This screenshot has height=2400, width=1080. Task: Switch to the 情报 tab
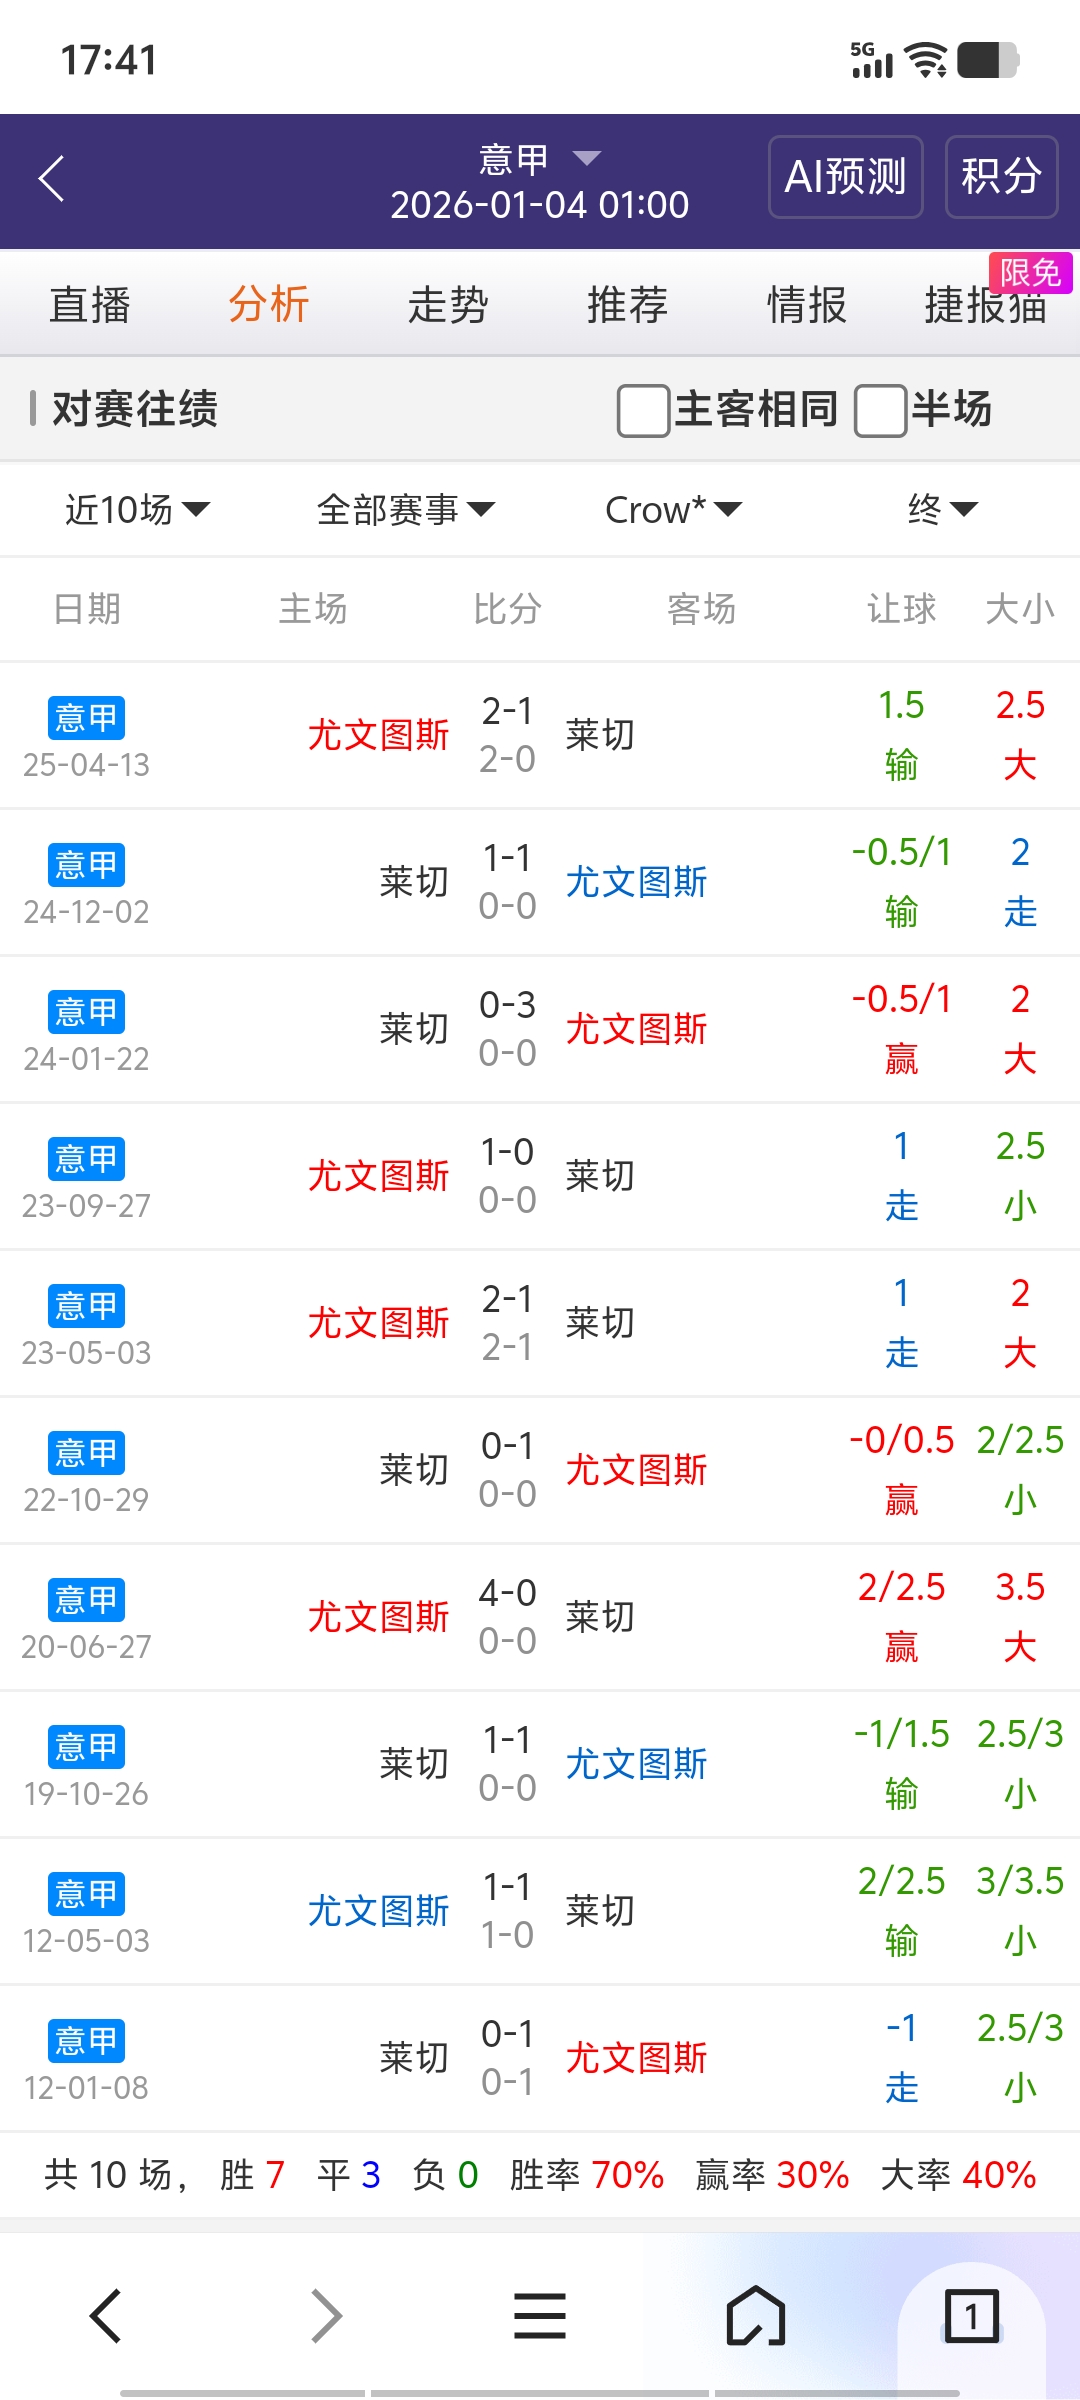[x=806, y=305]
